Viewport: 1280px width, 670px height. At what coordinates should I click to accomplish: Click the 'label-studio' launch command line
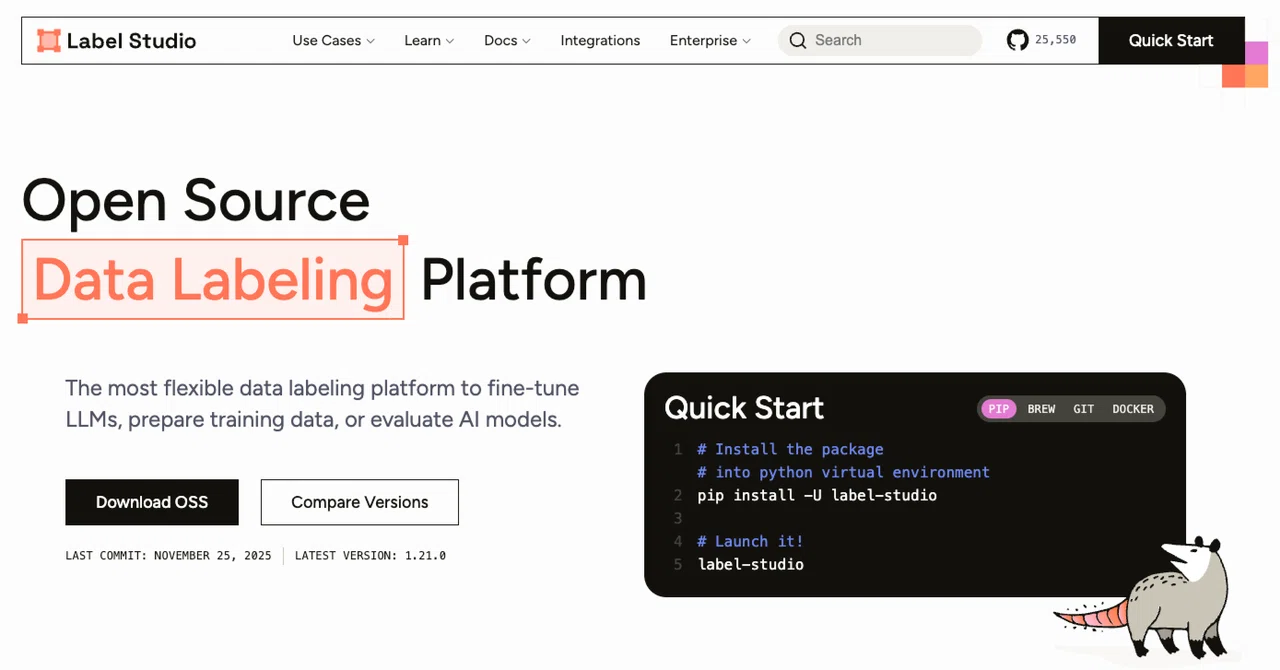(751, 564)
